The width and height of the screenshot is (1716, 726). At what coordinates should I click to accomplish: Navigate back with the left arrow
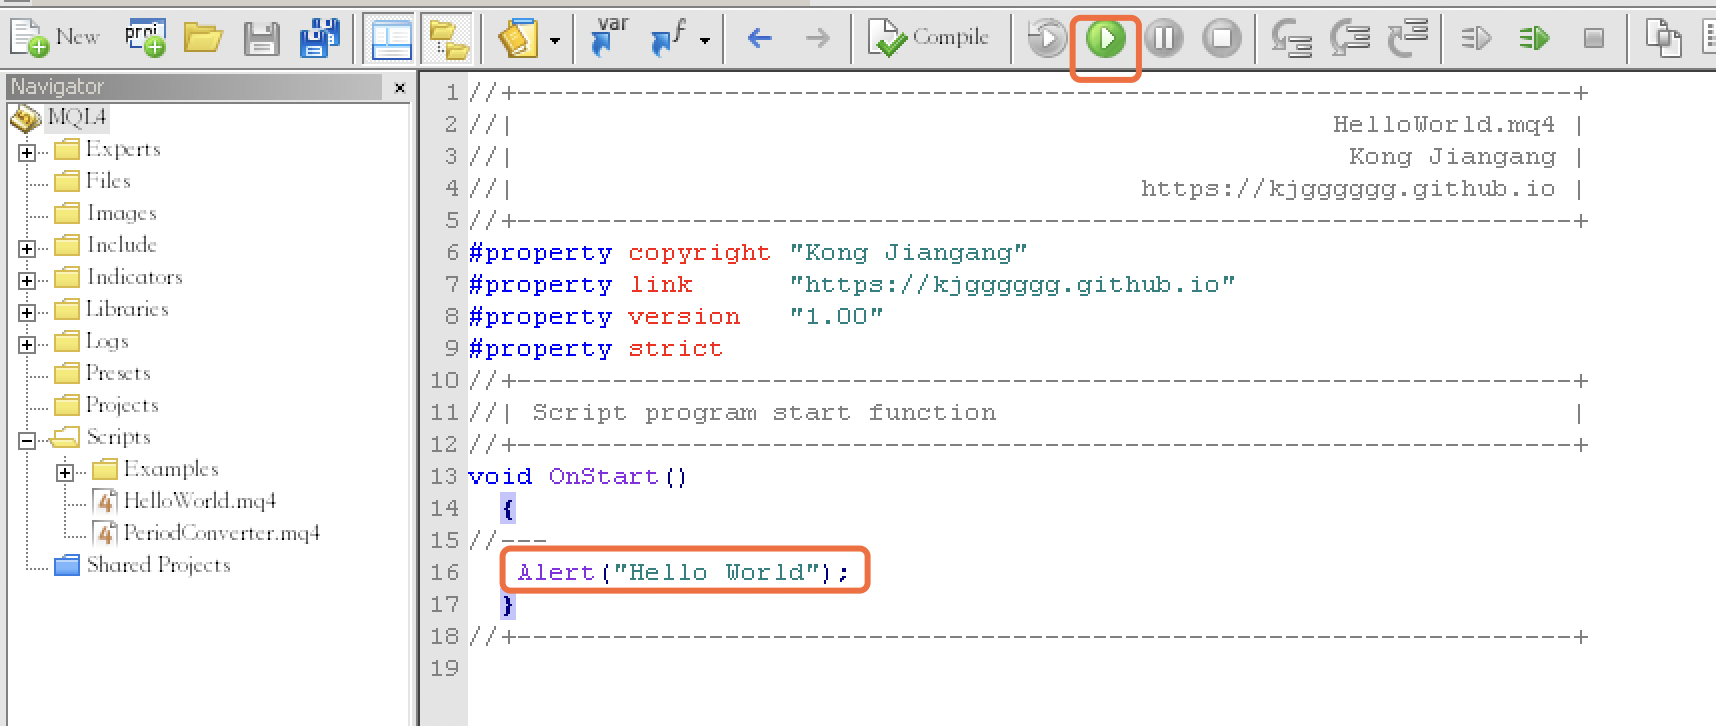(x=760, y=39)
